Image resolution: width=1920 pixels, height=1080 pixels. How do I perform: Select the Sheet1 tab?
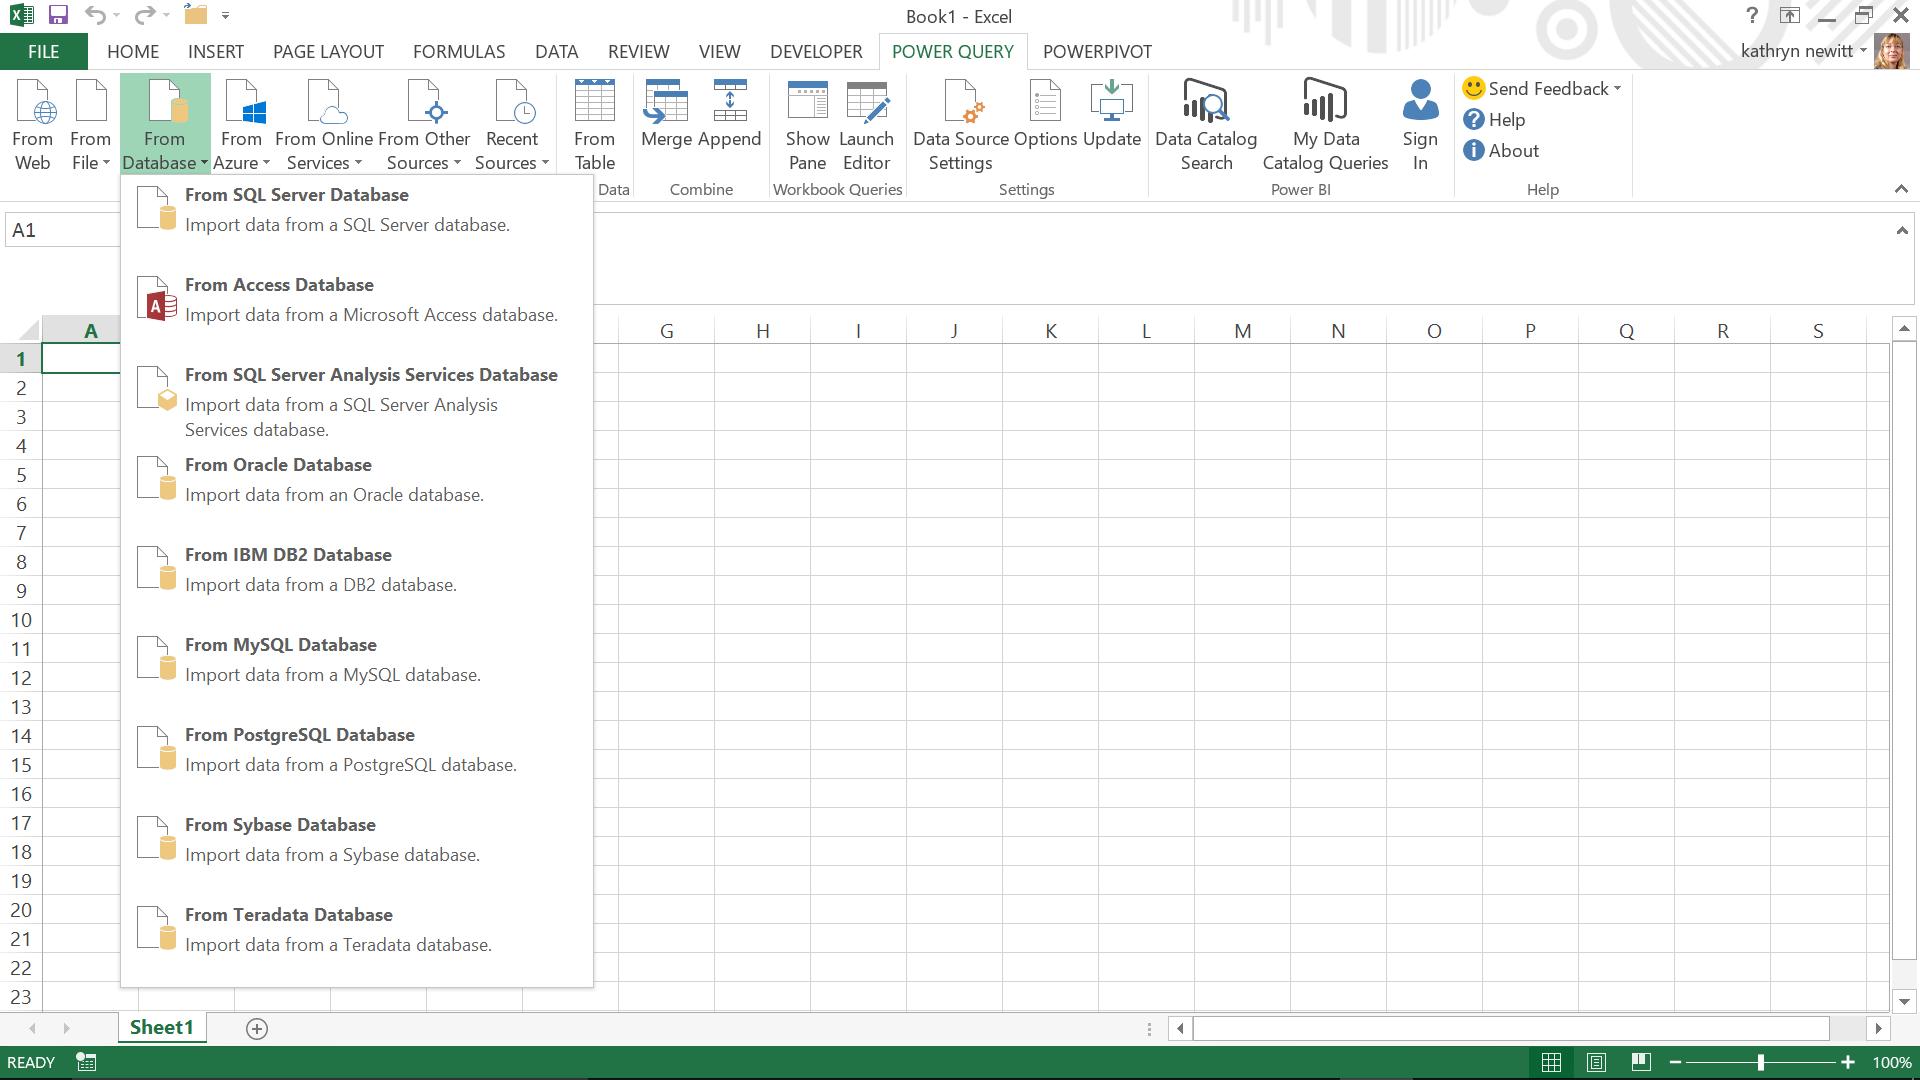click(161, 1028)
